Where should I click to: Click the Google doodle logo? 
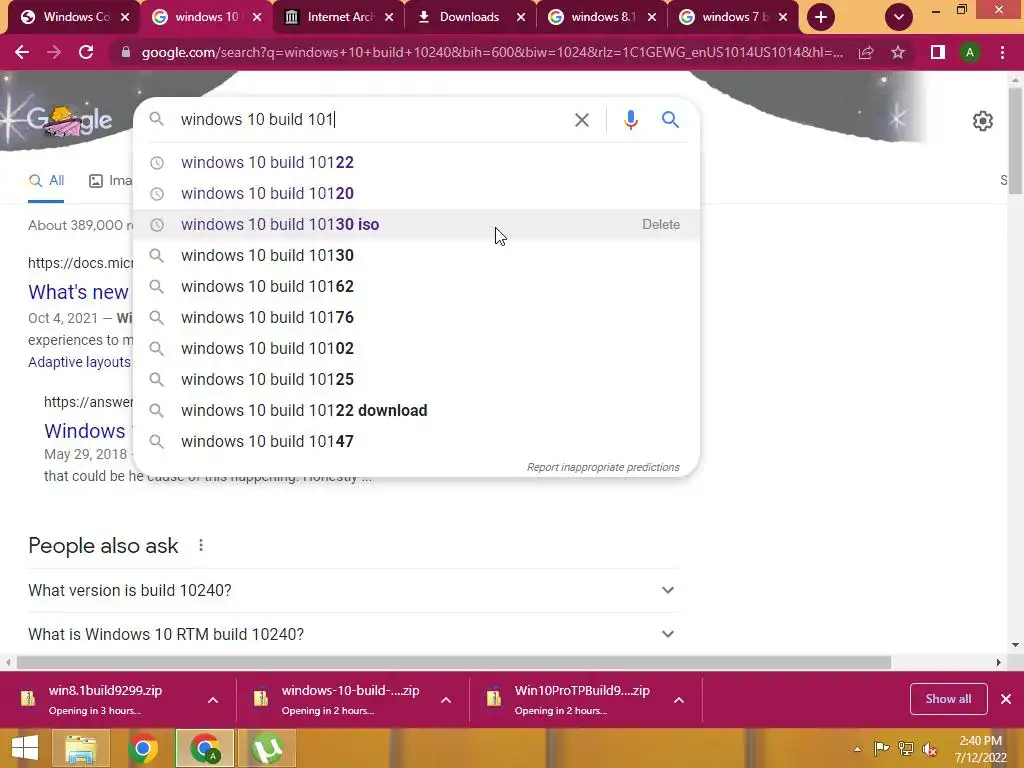click(67, 120)
